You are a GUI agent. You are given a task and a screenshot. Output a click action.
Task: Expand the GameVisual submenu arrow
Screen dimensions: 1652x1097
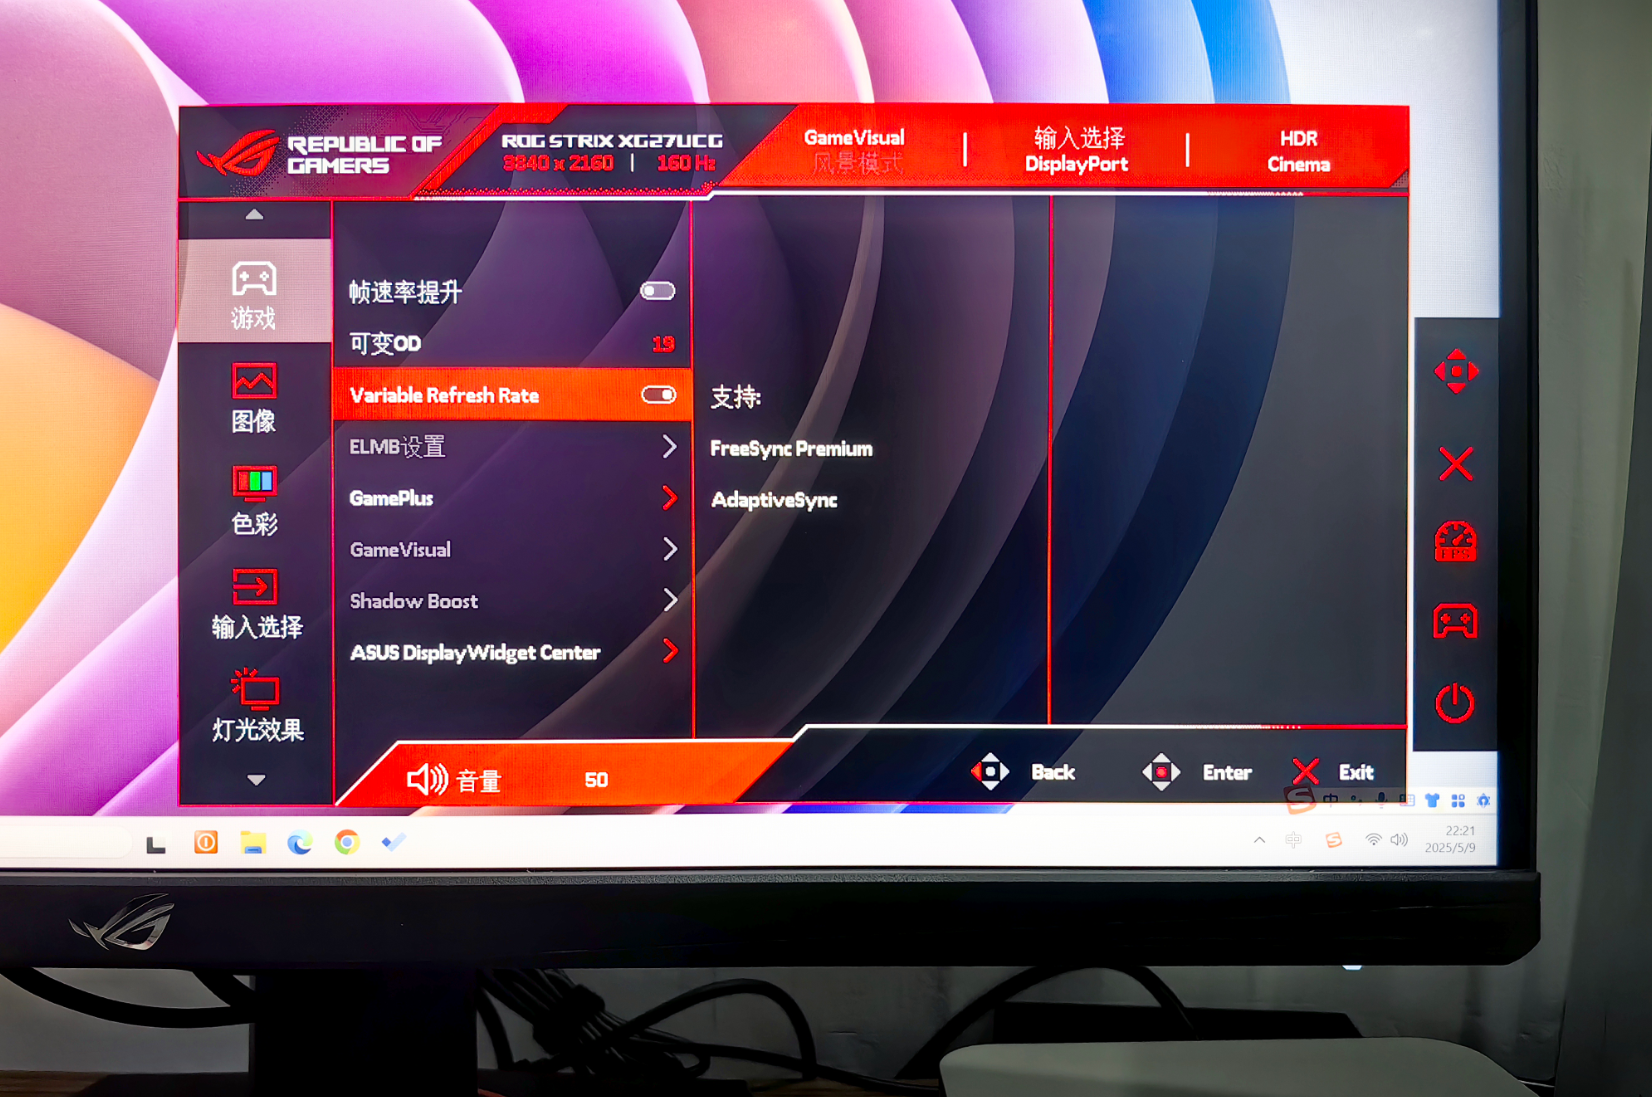(670, 548)
